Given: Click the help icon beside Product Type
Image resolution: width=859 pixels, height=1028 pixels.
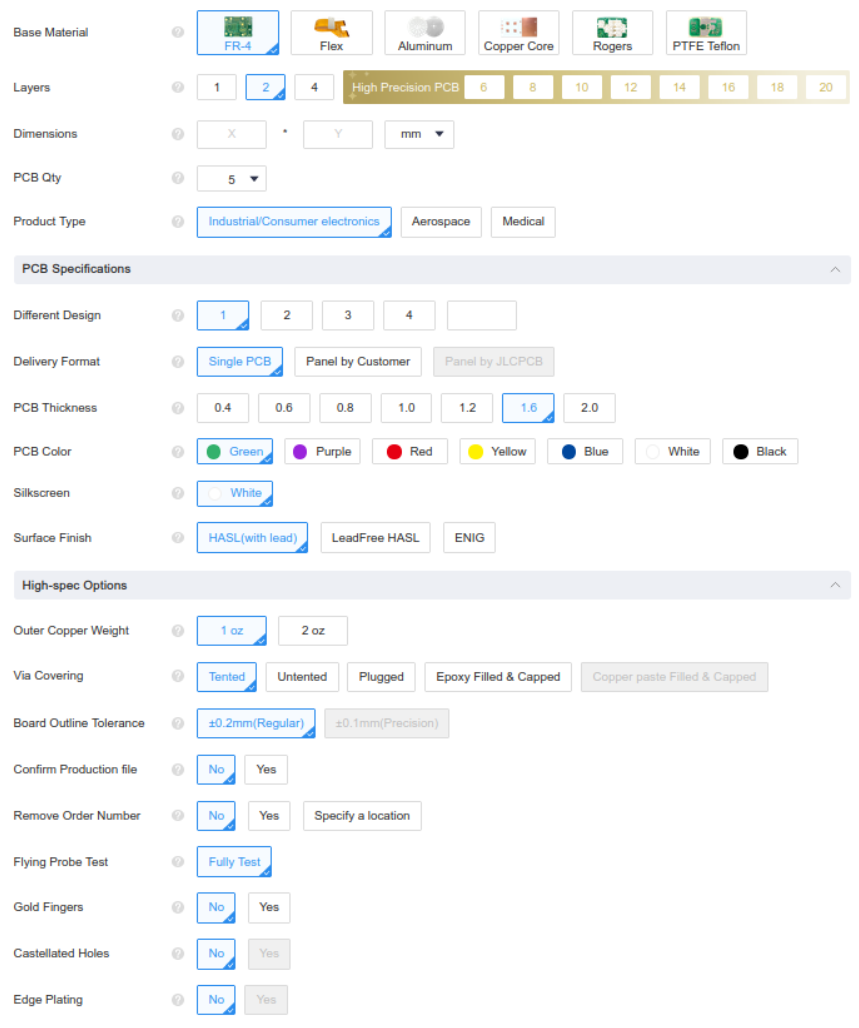Looking at the screenshot, I should coord(178,222).
